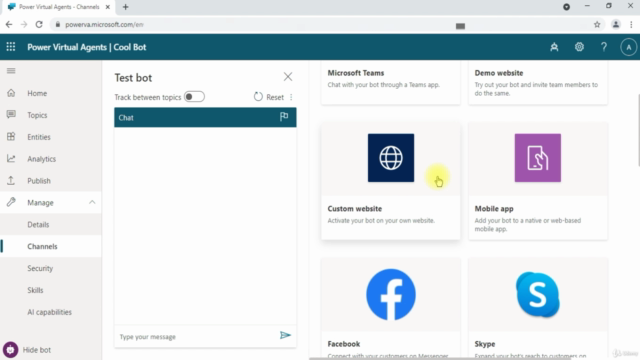The image size is (640, 360).
Task: Open the Settings gear in header
Action: pos(579,47)
